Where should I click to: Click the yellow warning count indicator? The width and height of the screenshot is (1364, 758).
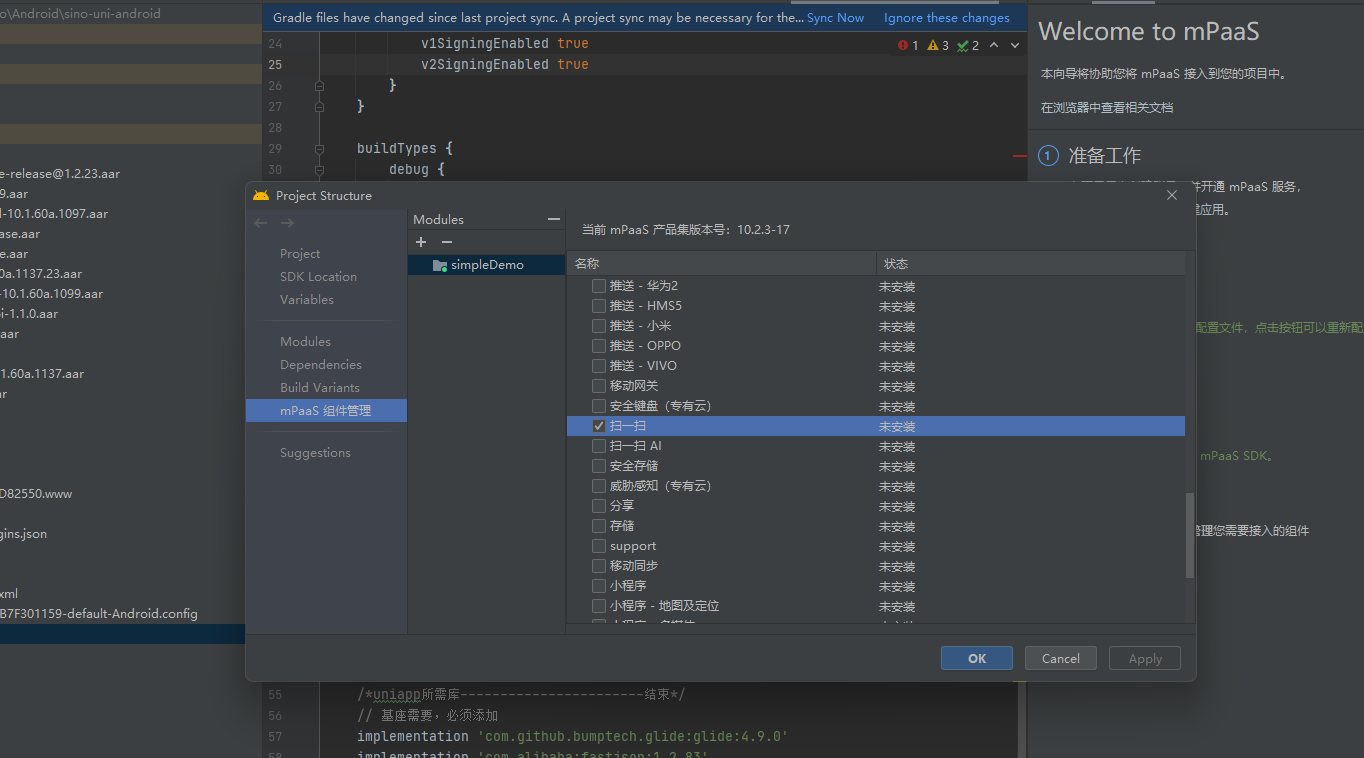pyautogui.click(x=938, y=45)
